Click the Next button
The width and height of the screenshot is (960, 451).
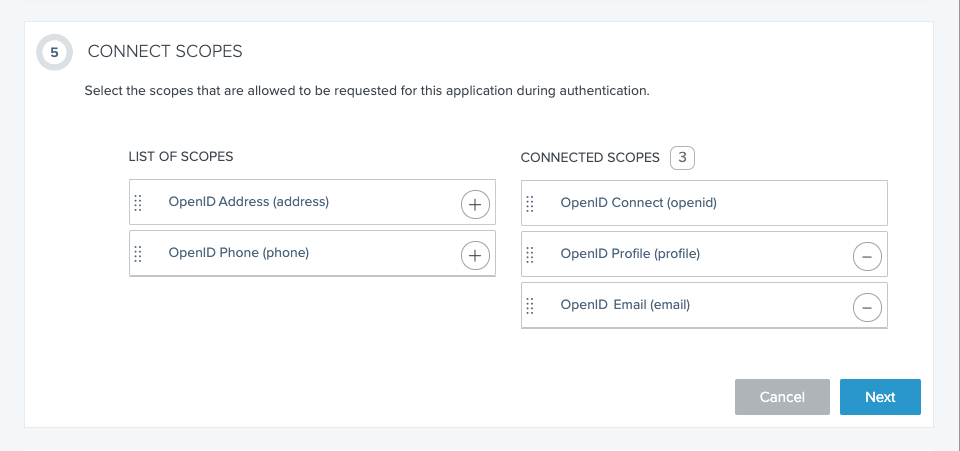(x=880, y=397)
